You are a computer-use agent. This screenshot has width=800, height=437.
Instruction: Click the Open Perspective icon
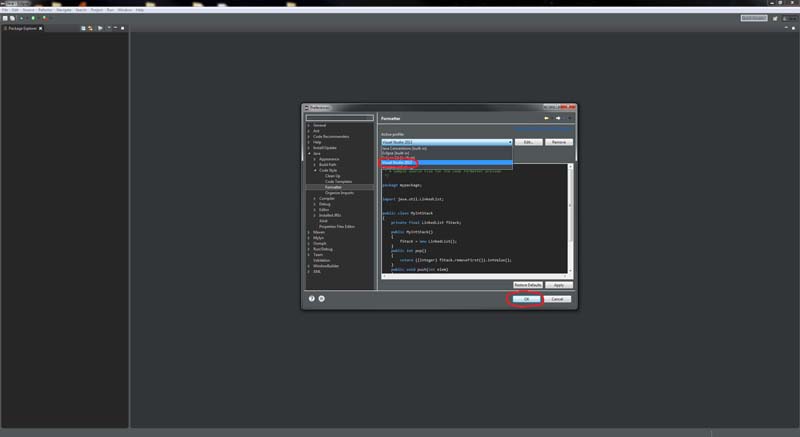(x=775, y=18)
